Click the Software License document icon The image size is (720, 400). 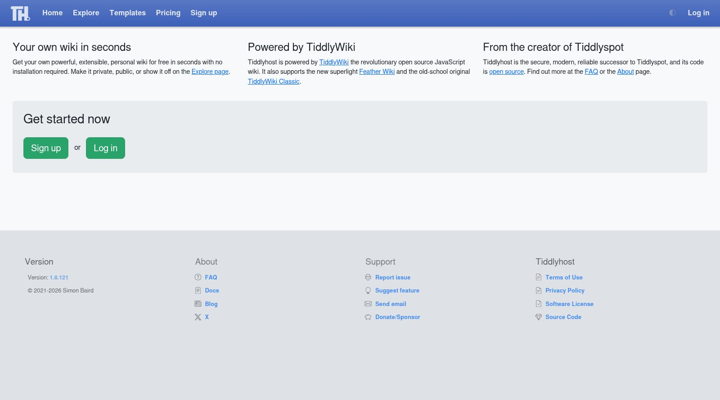click(539, 304)
